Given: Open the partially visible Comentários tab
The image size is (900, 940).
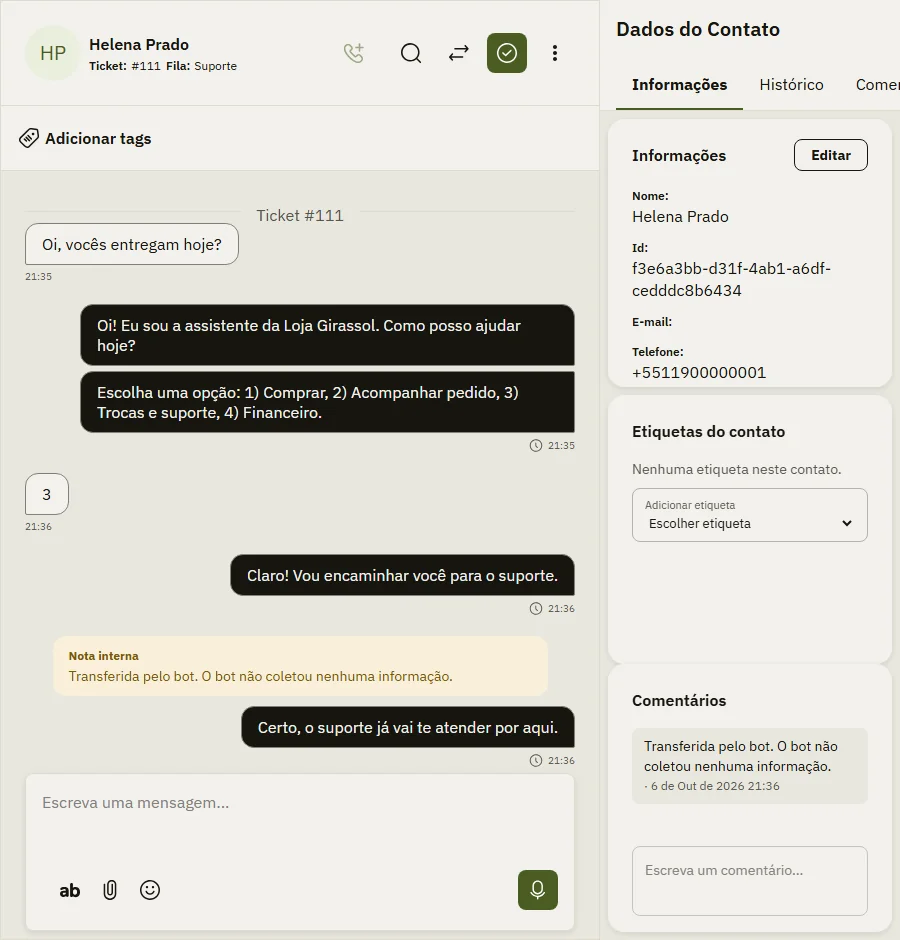Looking at the screenshot, I should pyautogui.click(x=878, y=85).
